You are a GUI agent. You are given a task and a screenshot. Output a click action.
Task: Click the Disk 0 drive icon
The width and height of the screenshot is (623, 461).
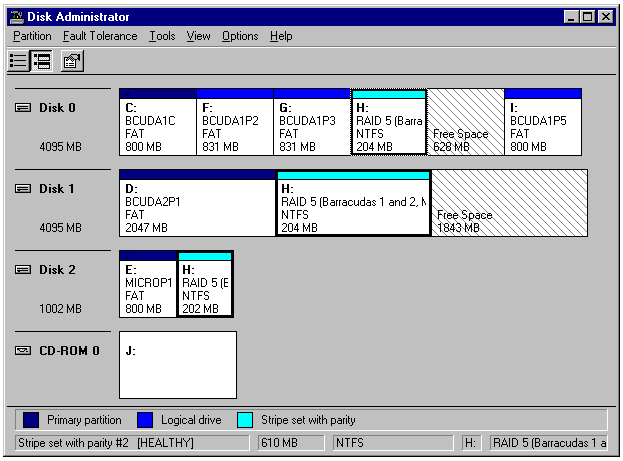tap(23, 108)
